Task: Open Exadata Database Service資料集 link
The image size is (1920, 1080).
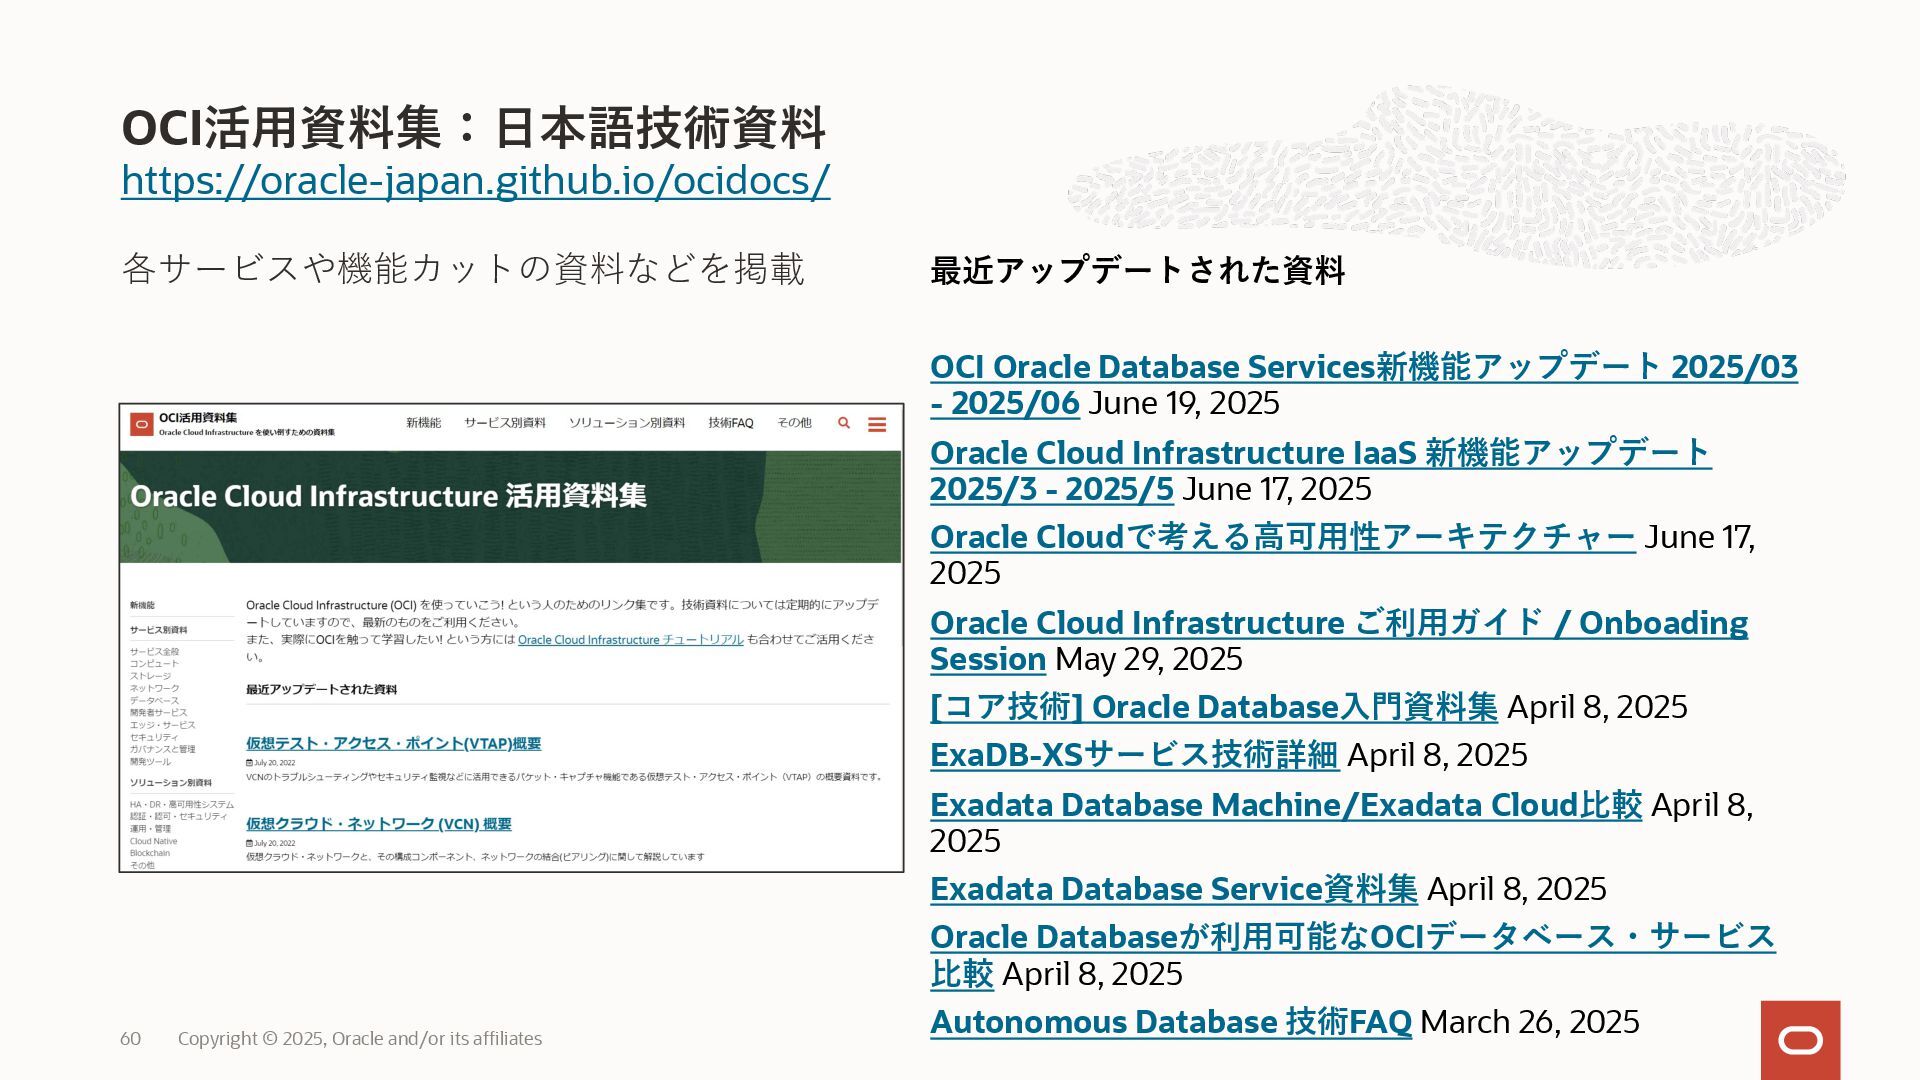Action: click(1174, 889)
